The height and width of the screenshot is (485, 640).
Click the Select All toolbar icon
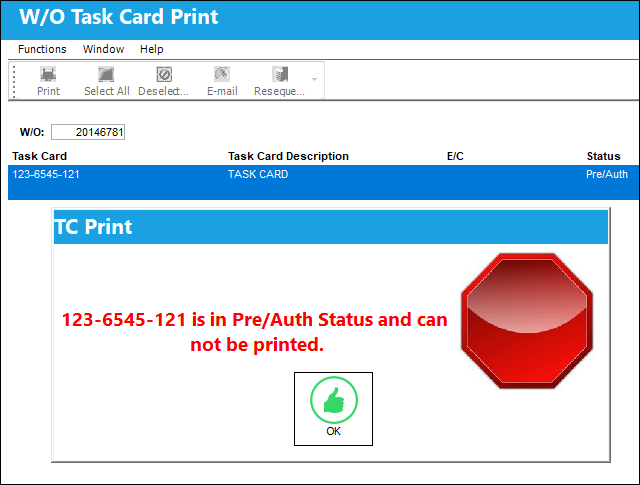tap(107, 81)
